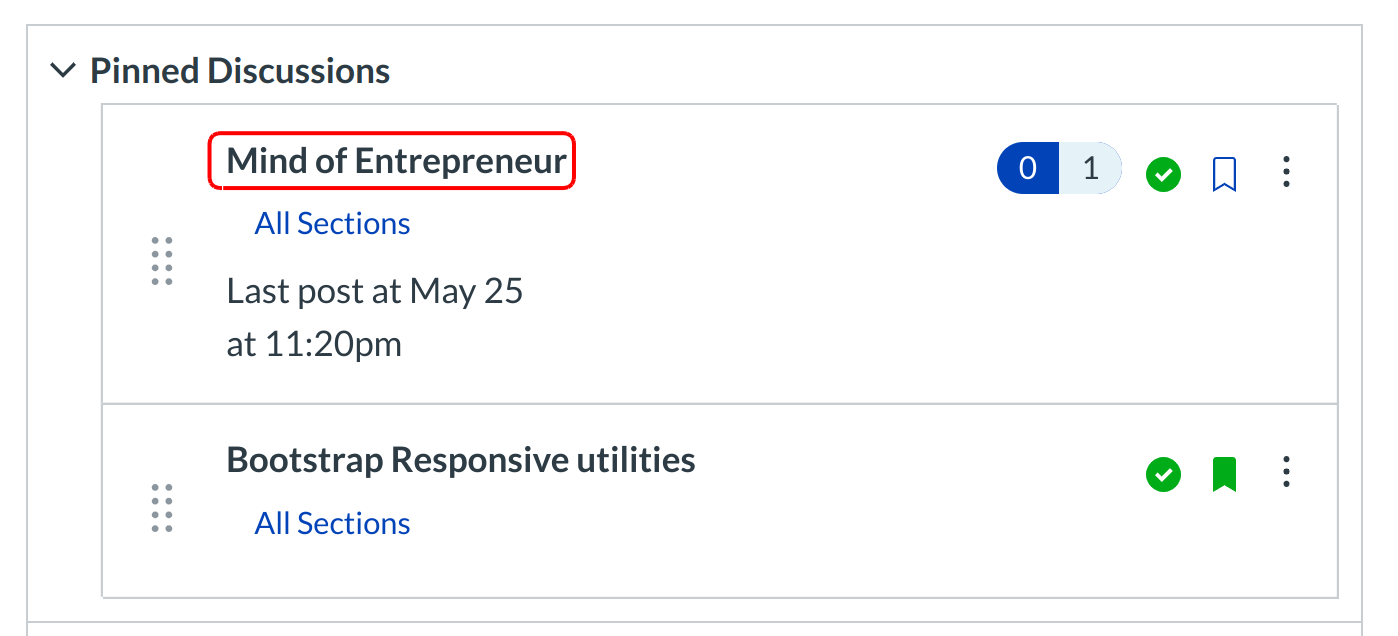Screen dimensions: 1398x636
Task: Toggle published status of Bootstrap Responsive utilities
Action: click(1163, 474)
